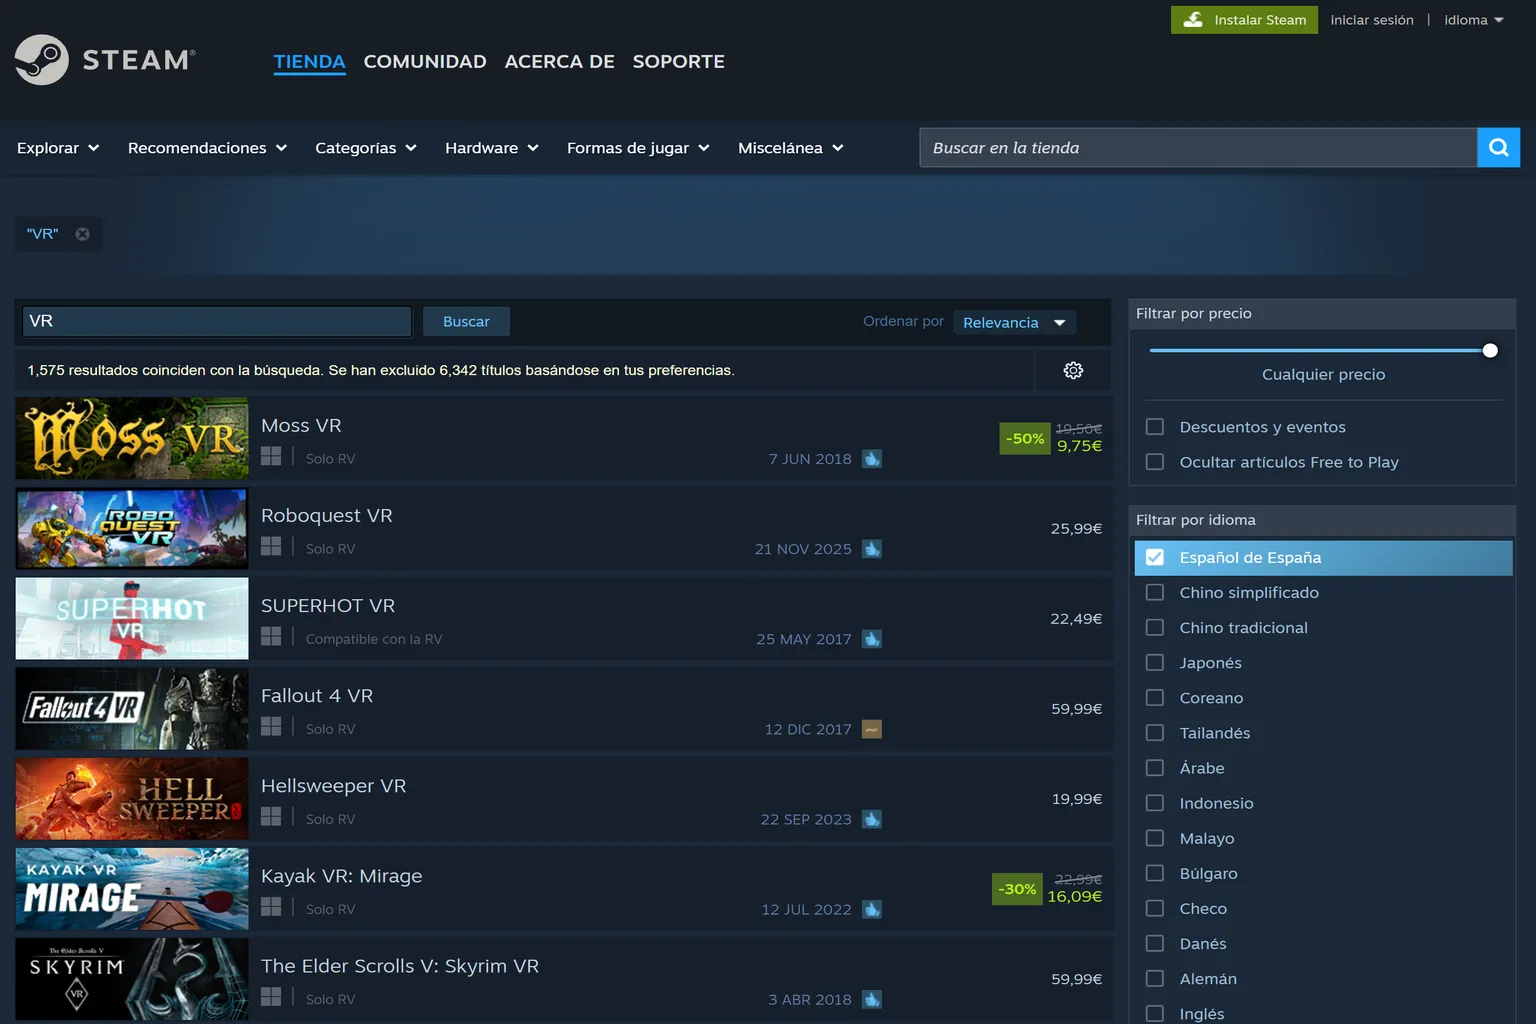Open the Hardware dropdown menu

pos(492,148)
